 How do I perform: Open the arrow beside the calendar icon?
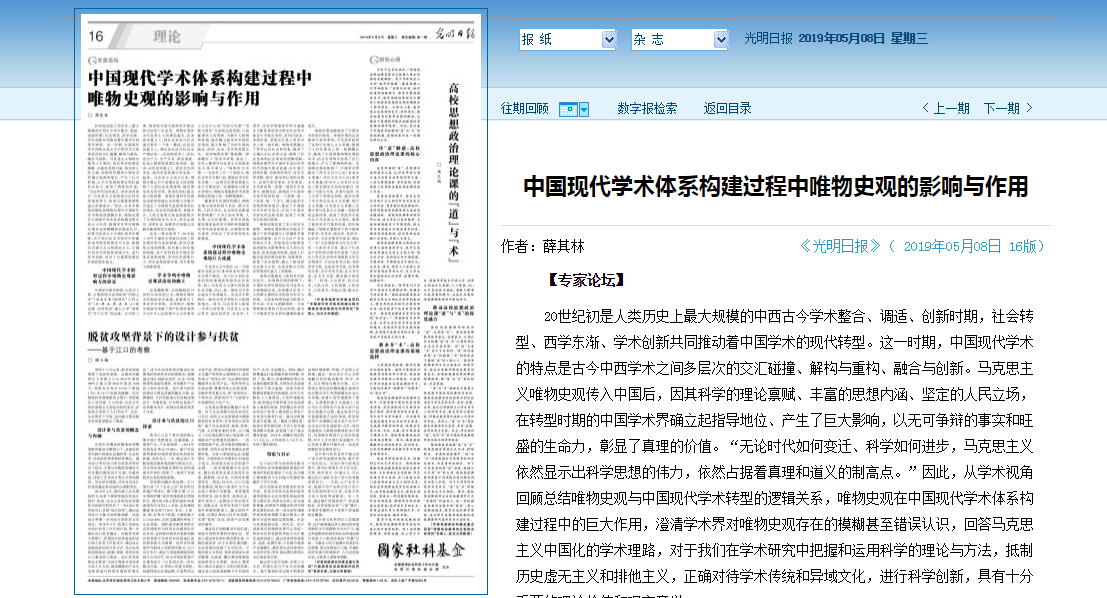pyautogui.click(x=584, y=109)
